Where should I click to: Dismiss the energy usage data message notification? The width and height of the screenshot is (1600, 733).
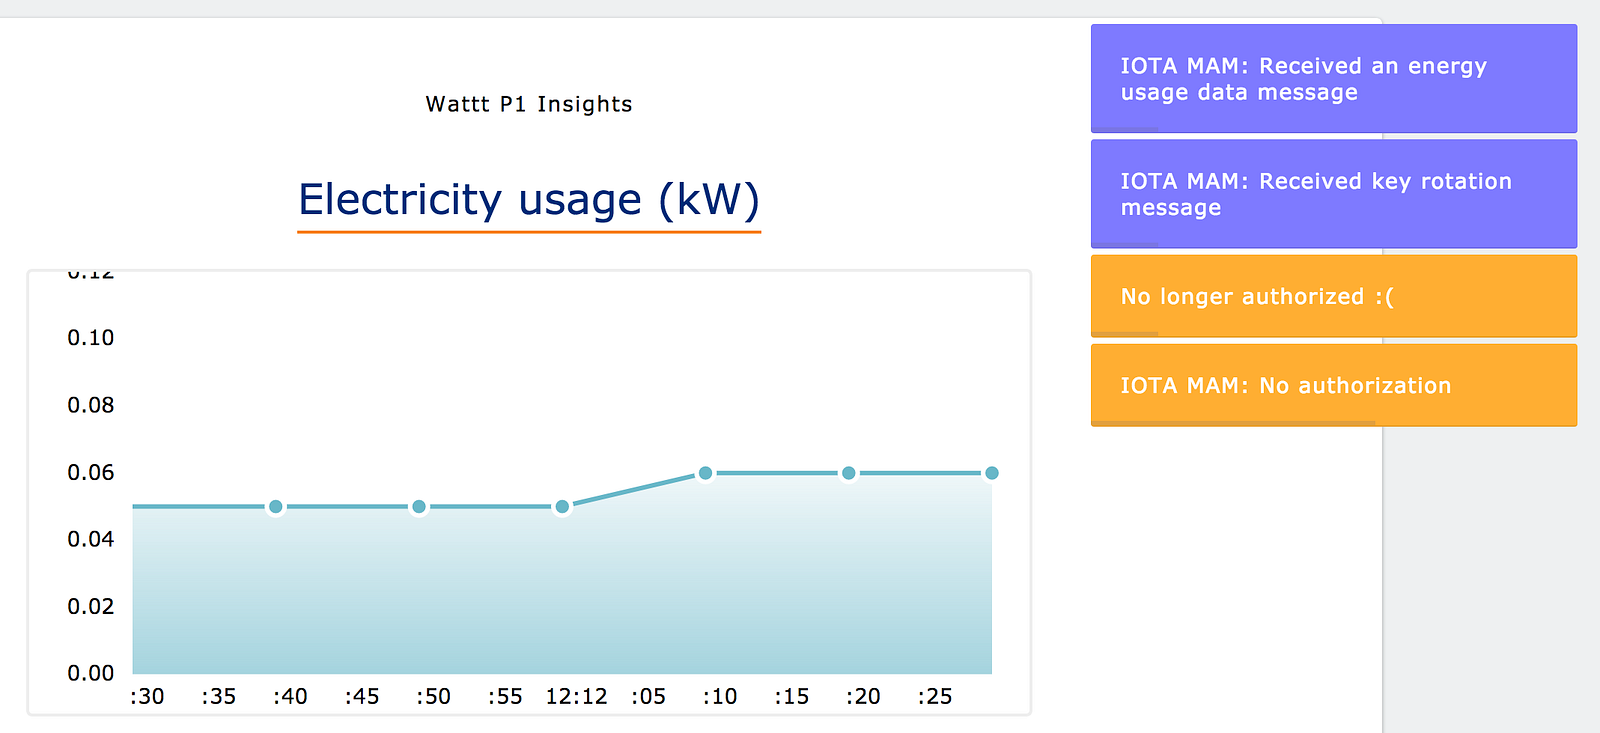(1334, 79)
